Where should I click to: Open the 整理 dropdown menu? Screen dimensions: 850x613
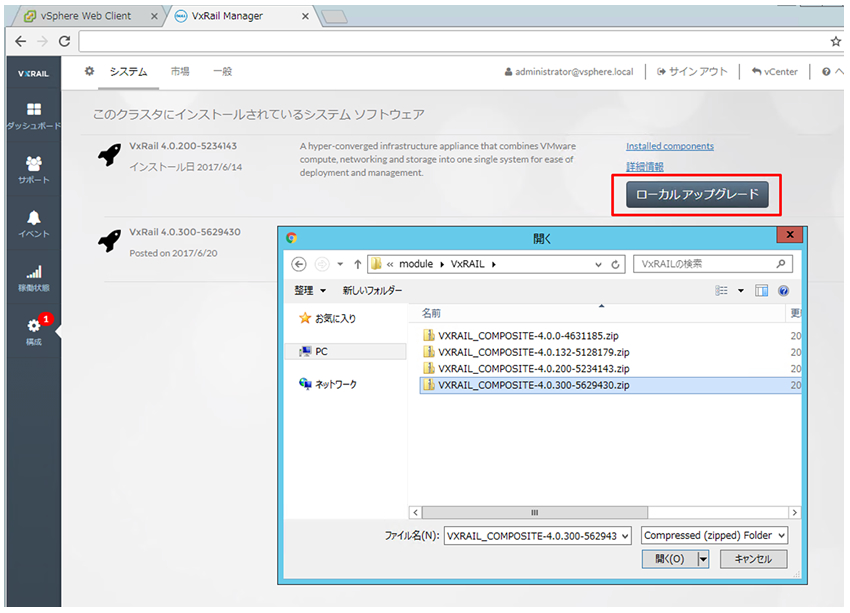310,291
